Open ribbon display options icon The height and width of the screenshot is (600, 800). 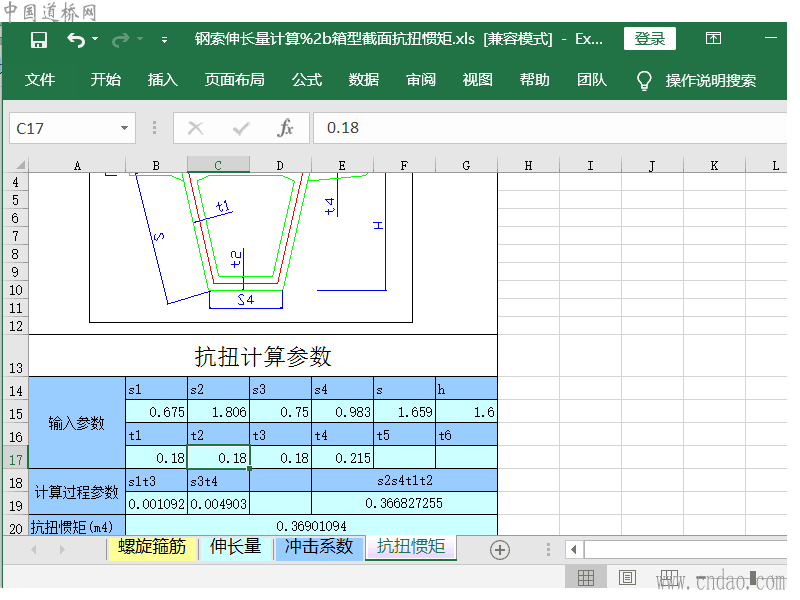coord(713,38)
